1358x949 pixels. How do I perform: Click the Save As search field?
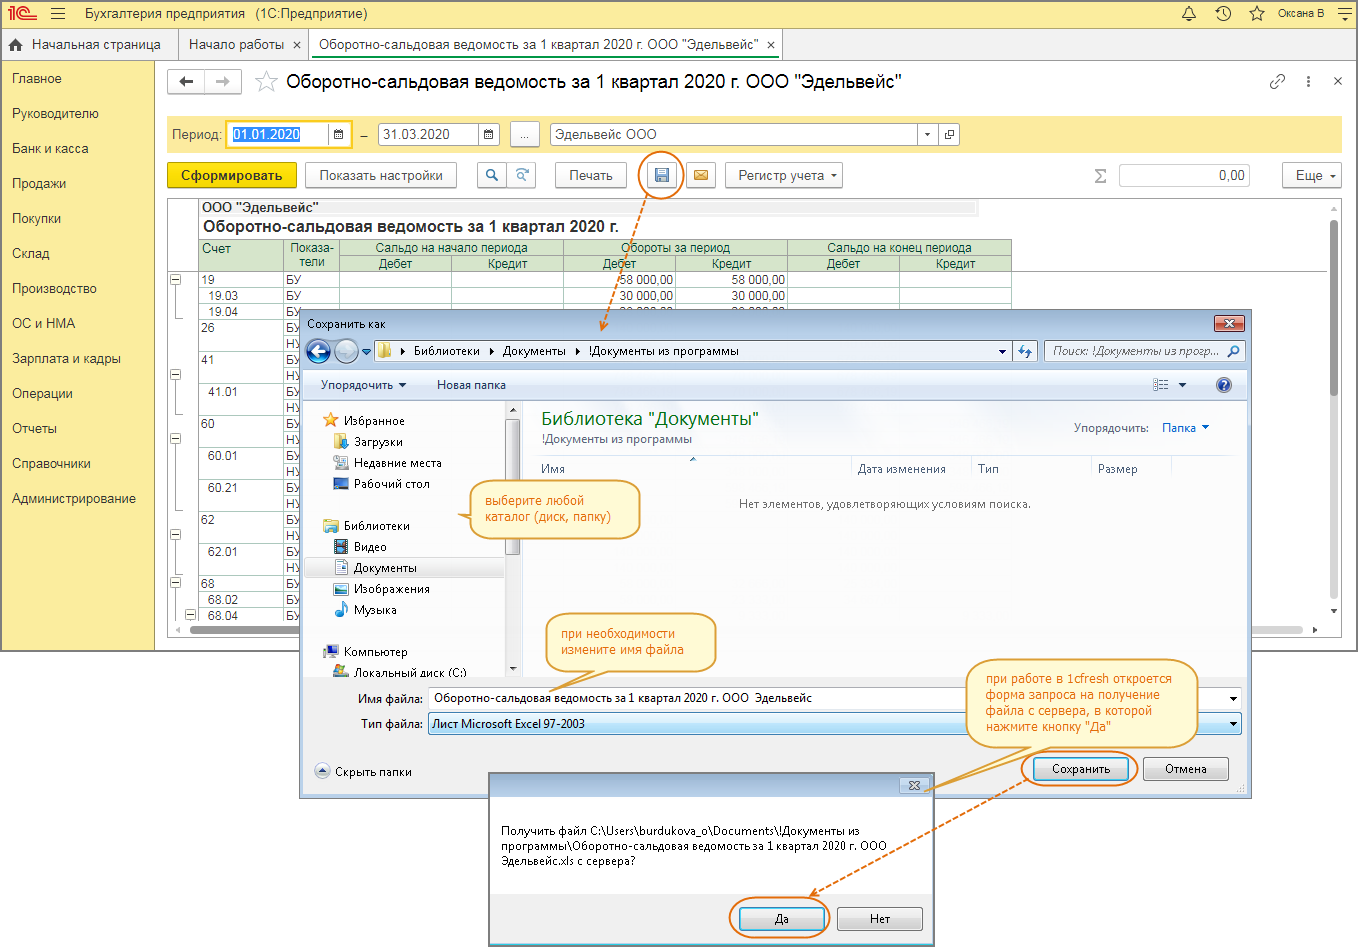coord(1145,351)
